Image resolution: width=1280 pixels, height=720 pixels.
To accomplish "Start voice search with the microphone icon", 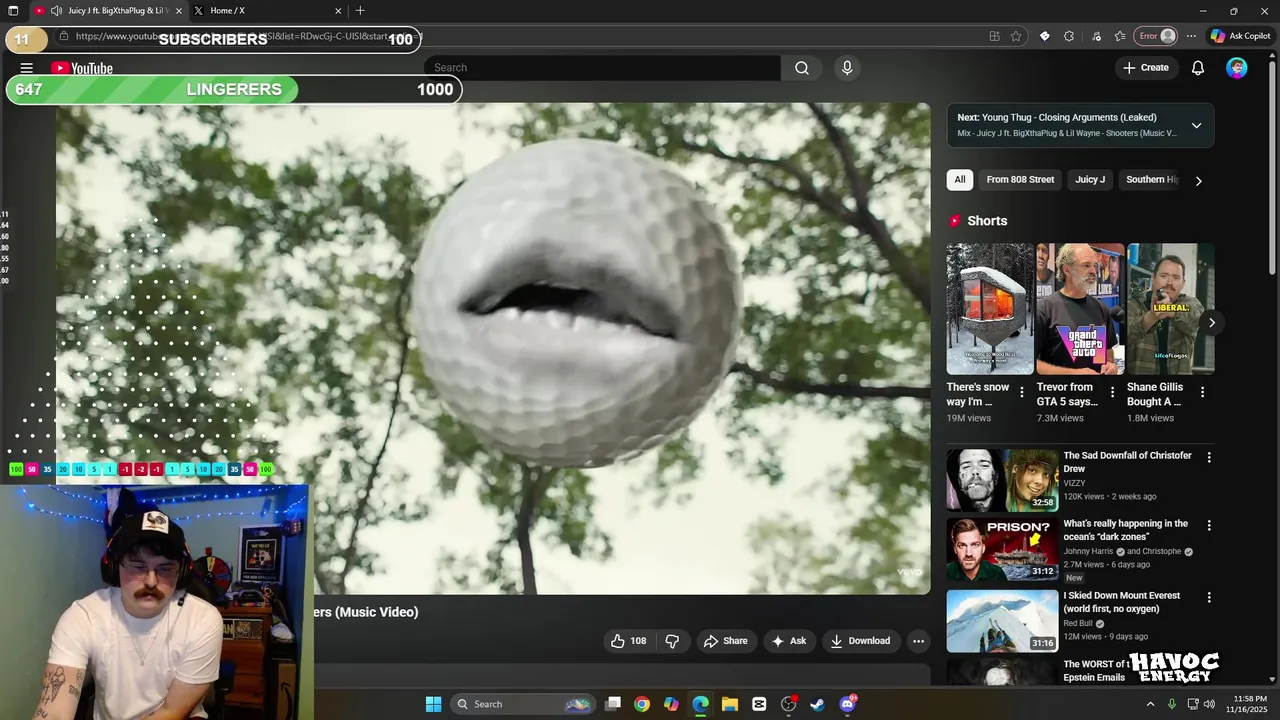I will (x=847, y=68).
